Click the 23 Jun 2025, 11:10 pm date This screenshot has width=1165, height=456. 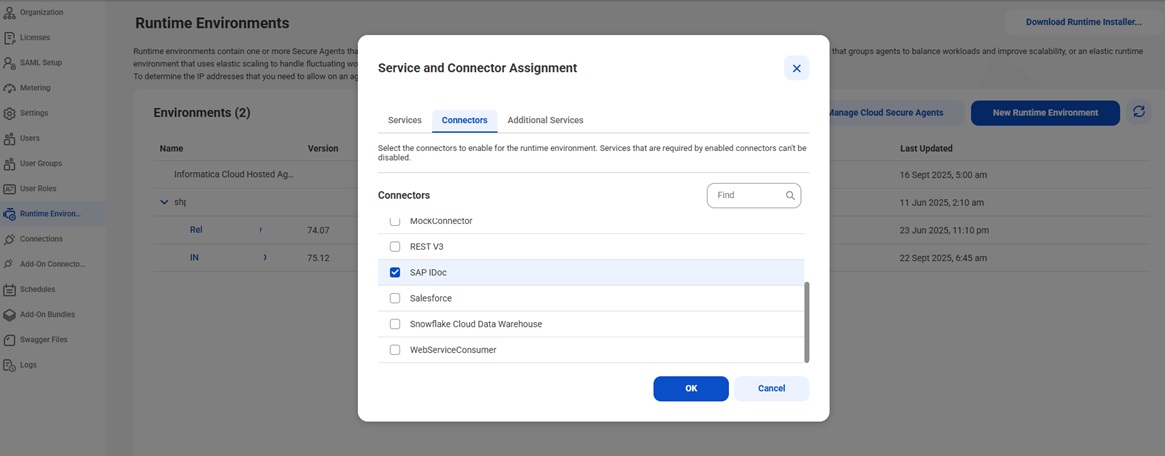click(944, 230)
